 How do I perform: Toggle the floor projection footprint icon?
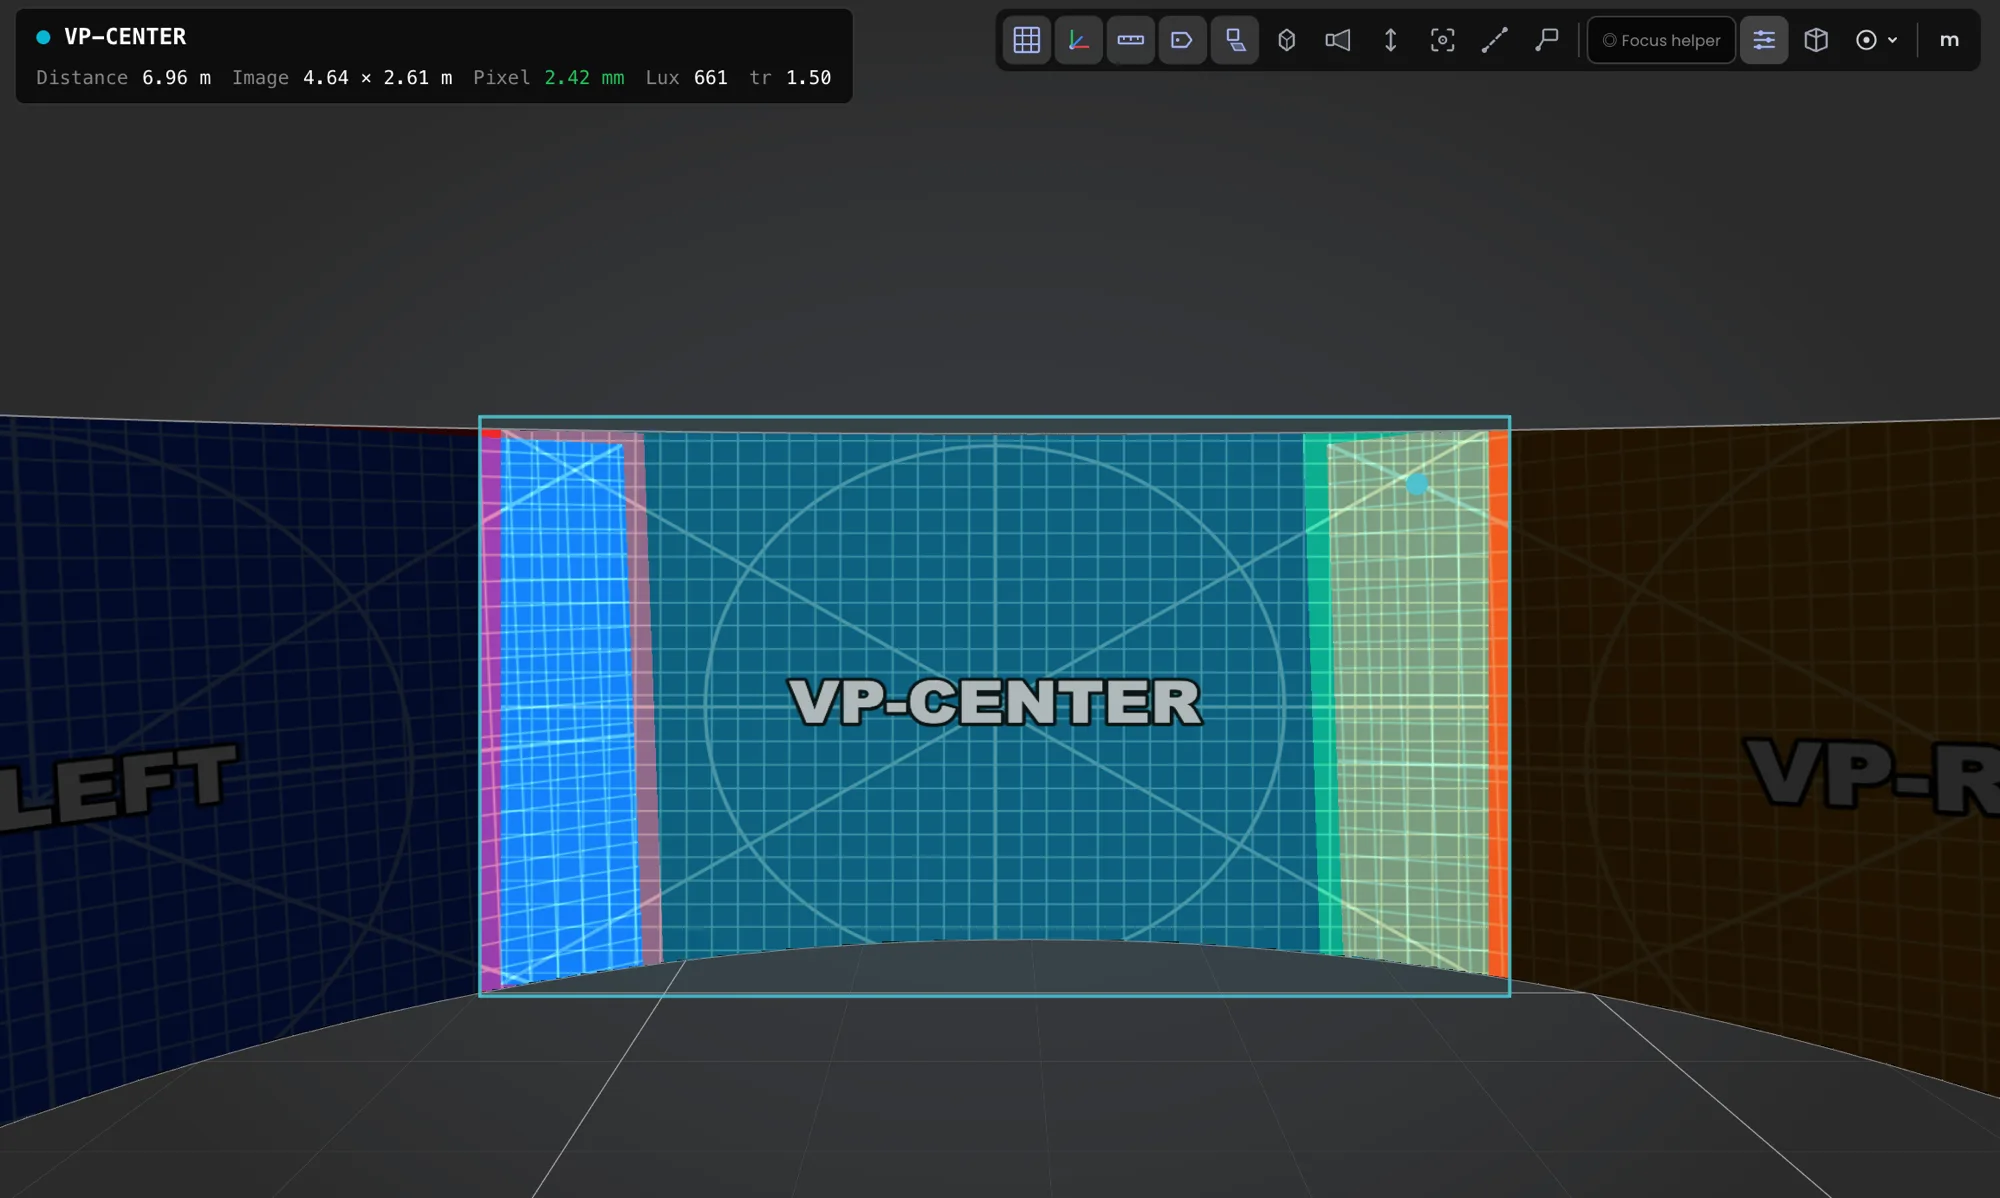[1234, 40]
